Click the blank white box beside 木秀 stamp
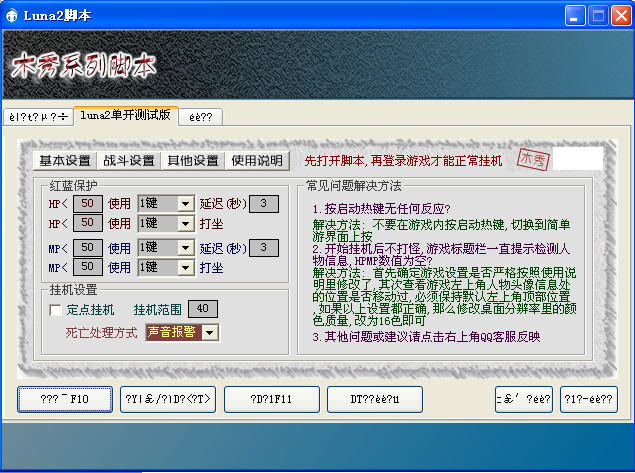 (x=578, y=159)
